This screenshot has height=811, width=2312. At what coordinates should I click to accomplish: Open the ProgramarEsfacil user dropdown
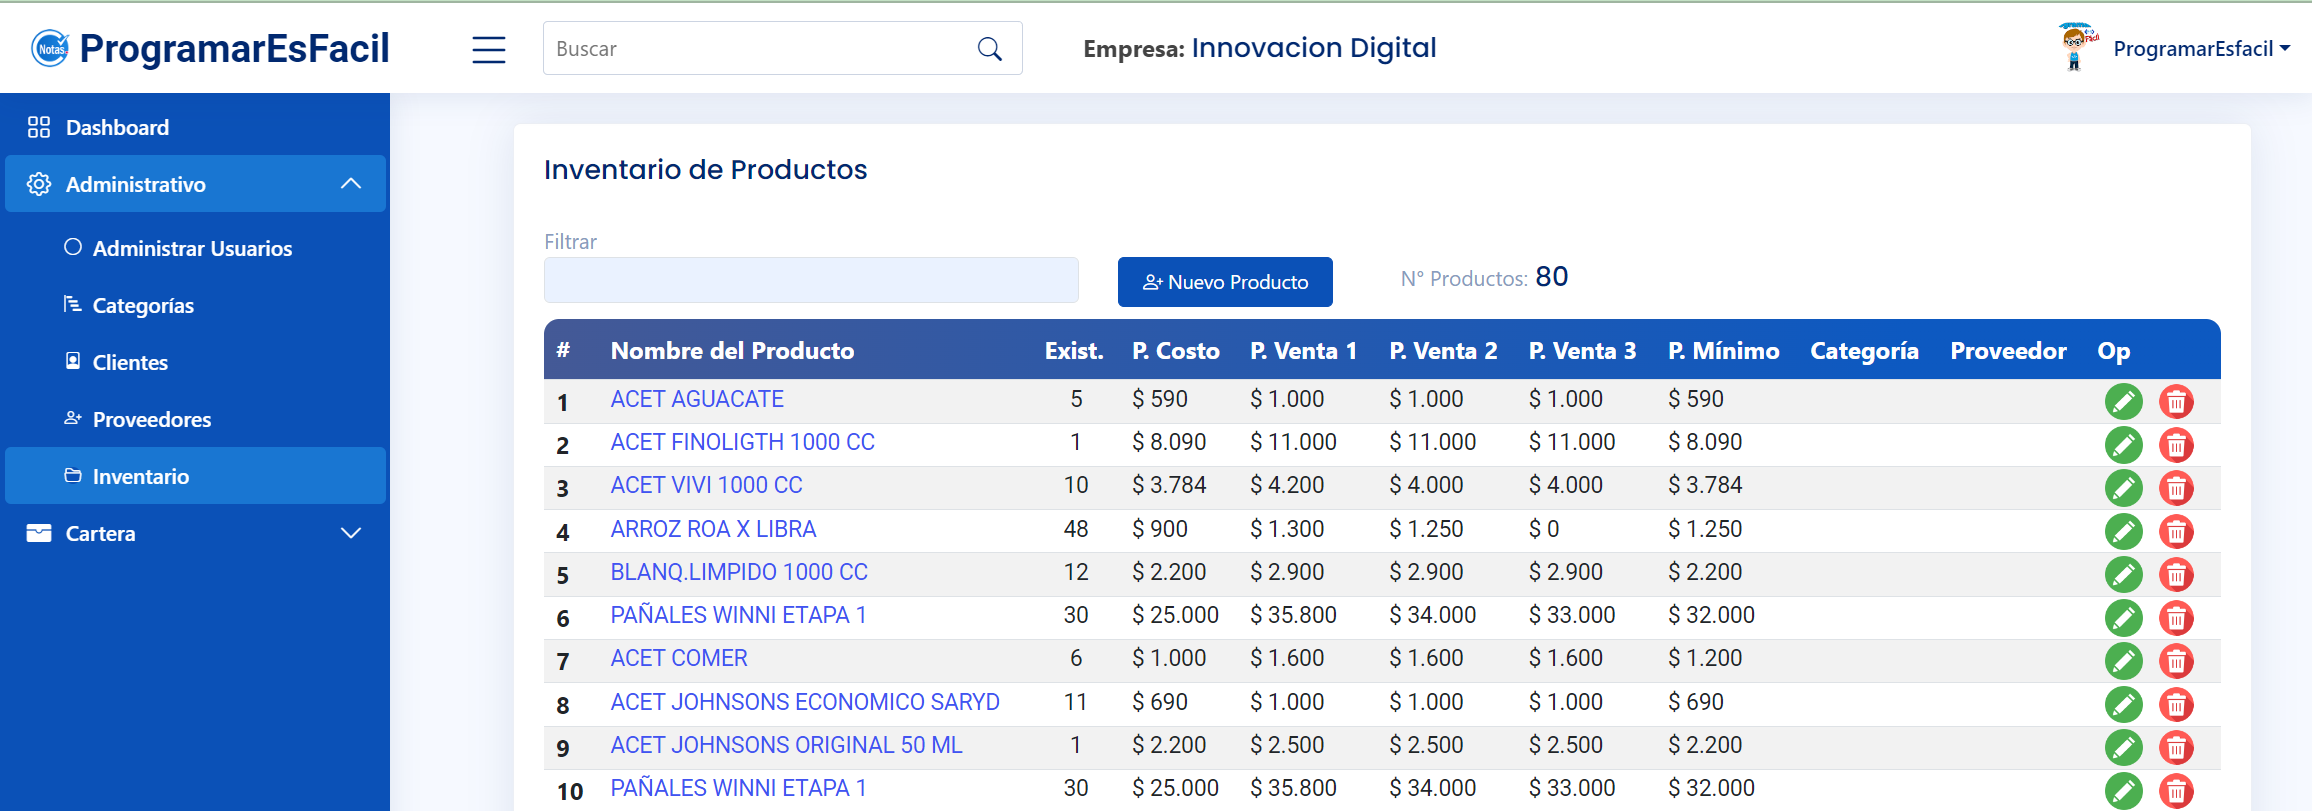click(2200, 49)
